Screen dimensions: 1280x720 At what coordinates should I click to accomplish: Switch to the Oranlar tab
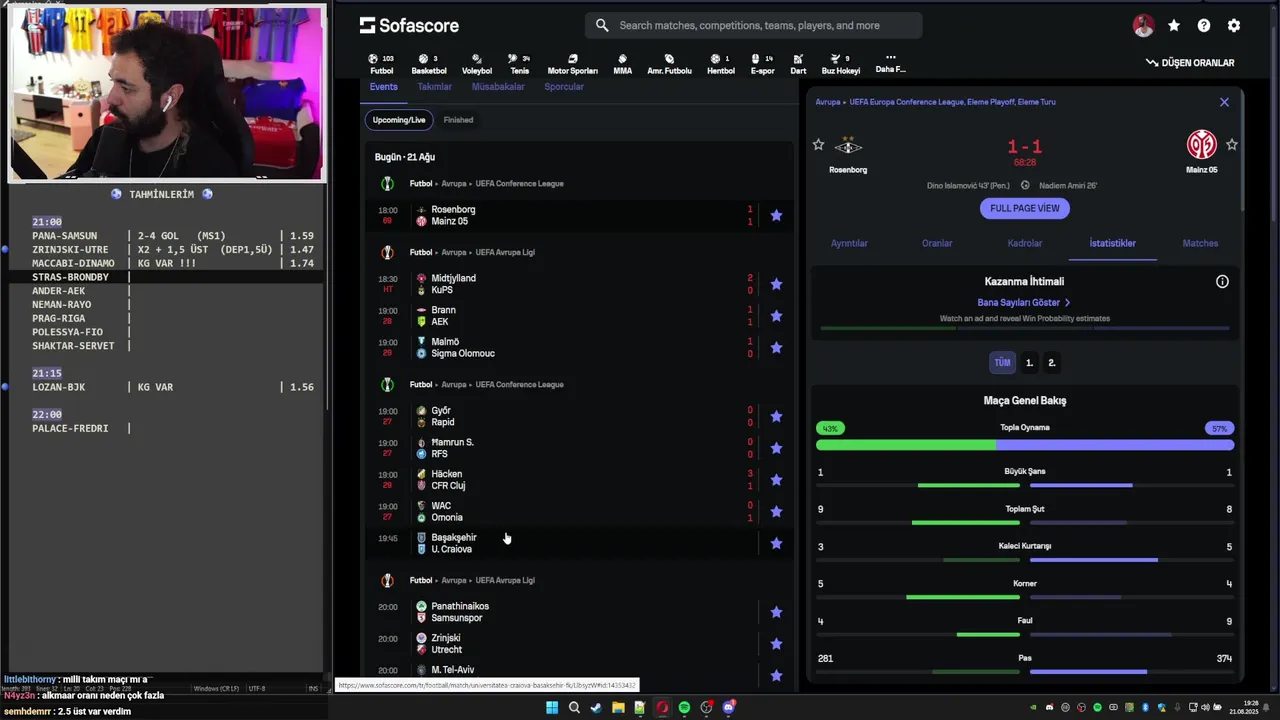pos(937,243)
